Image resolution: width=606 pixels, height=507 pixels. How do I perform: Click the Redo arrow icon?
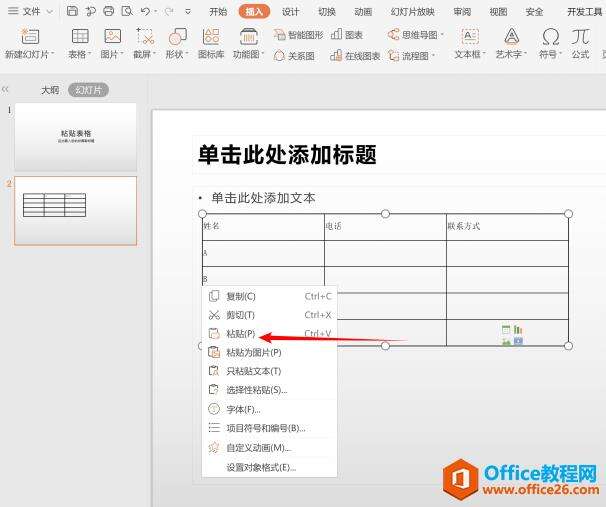[169, 12]
